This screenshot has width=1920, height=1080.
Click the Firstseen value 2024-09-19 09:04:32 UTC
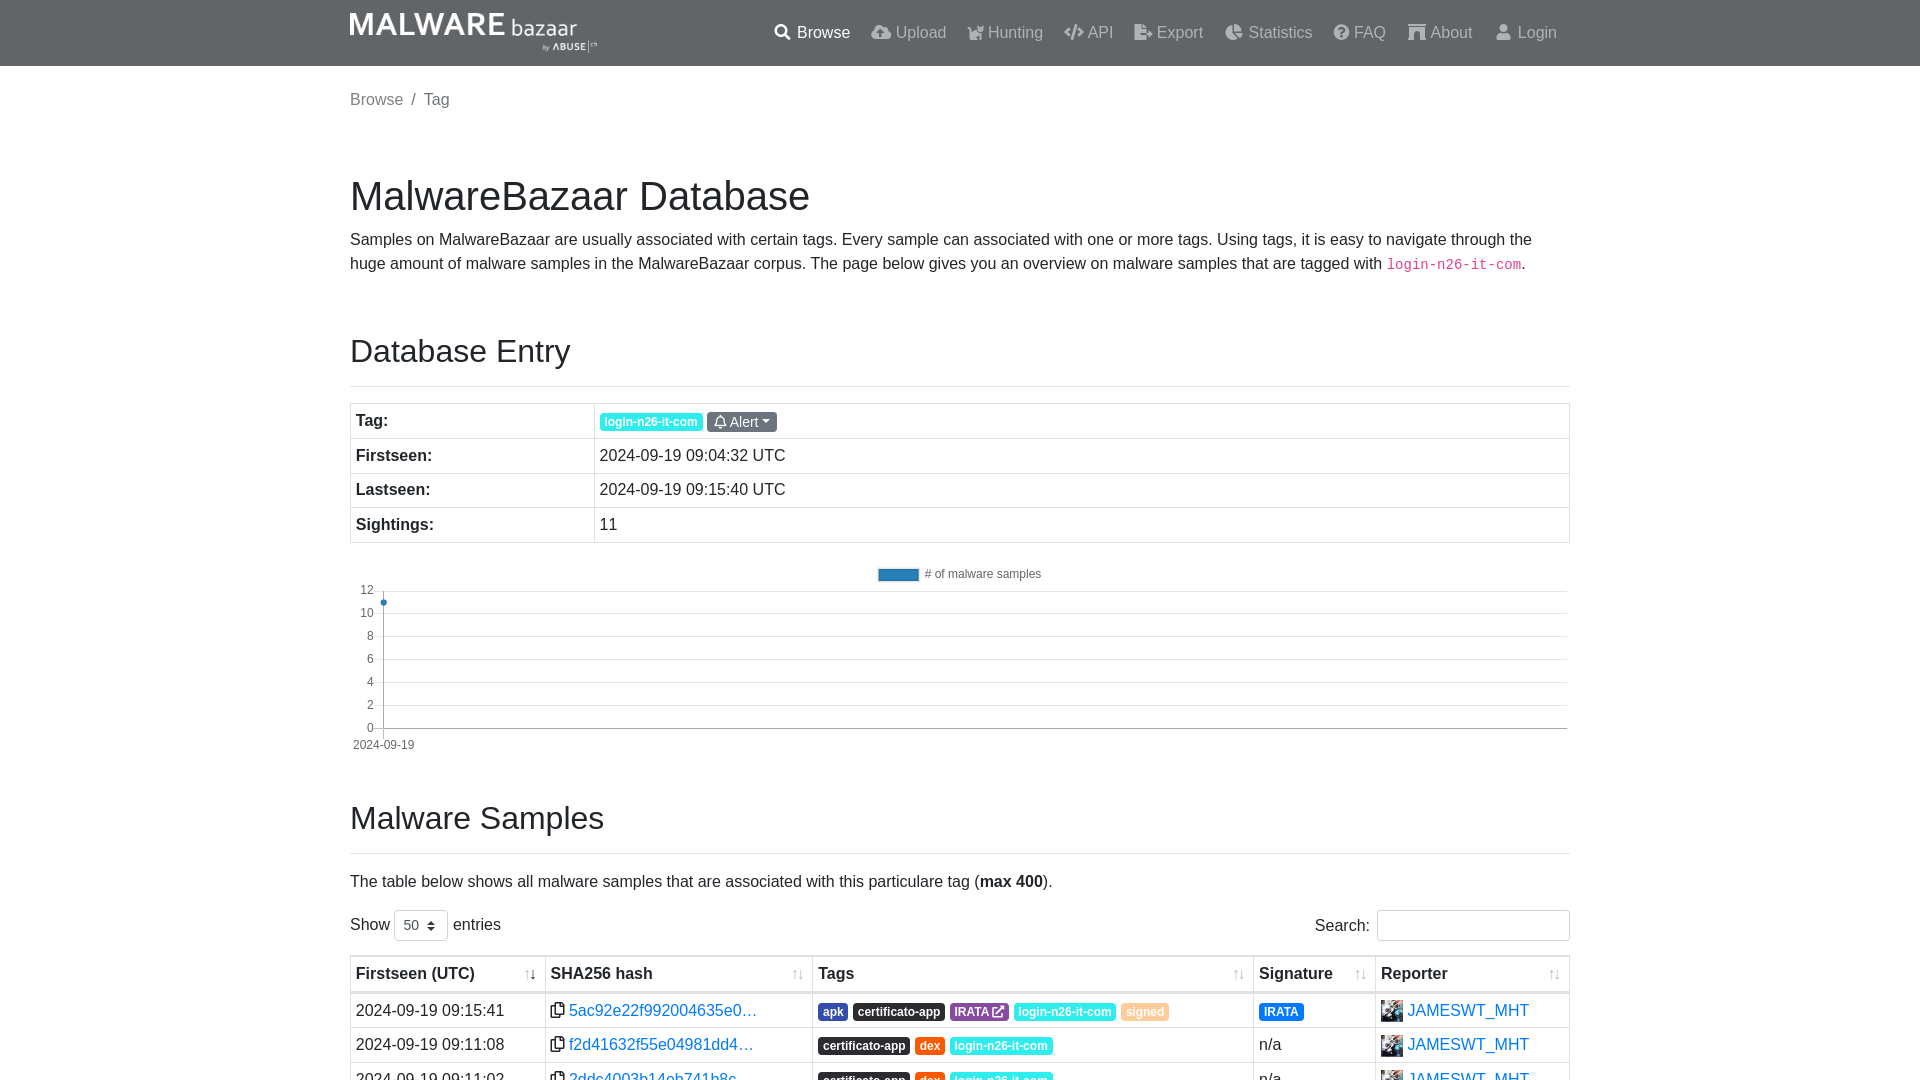692,456
